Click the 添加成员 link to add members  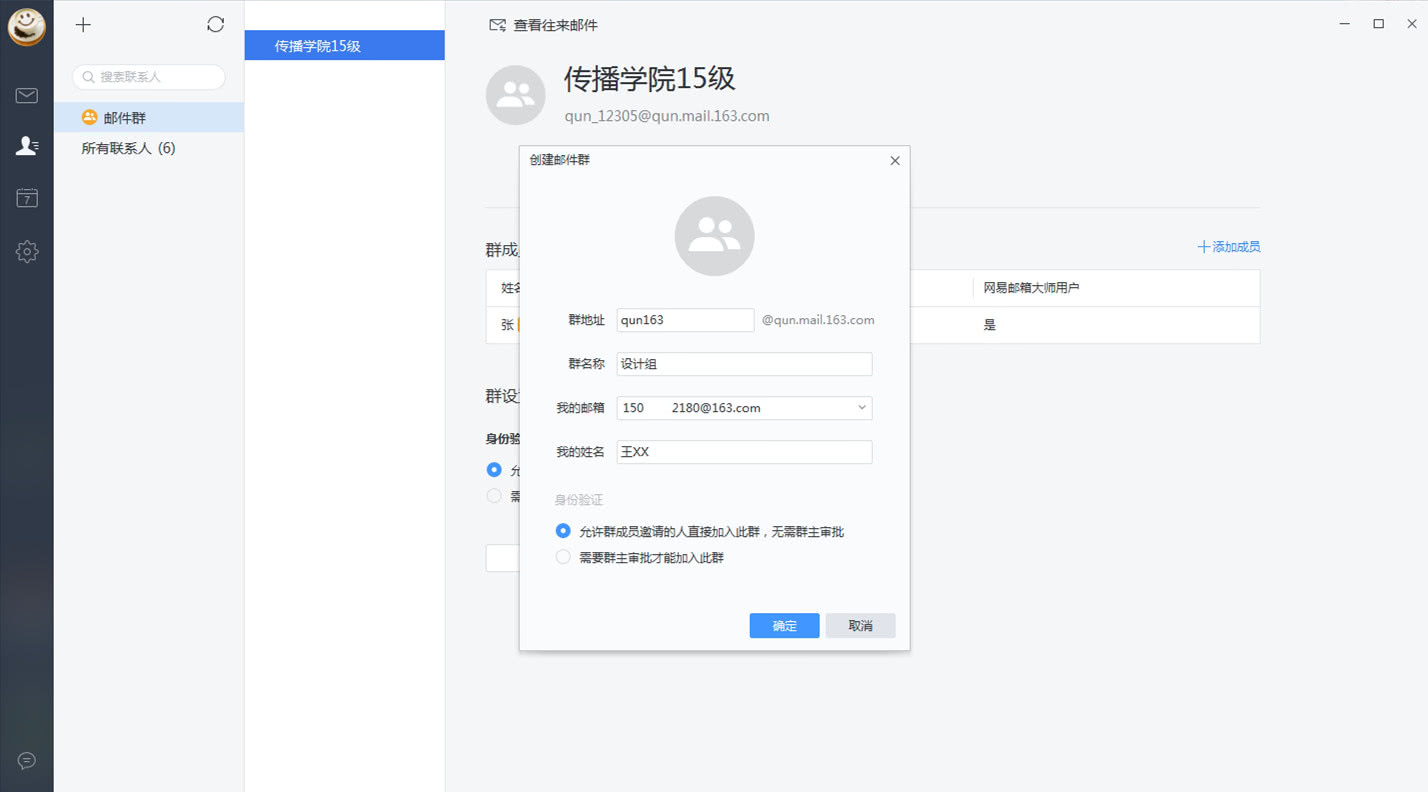pos(1228,246)
